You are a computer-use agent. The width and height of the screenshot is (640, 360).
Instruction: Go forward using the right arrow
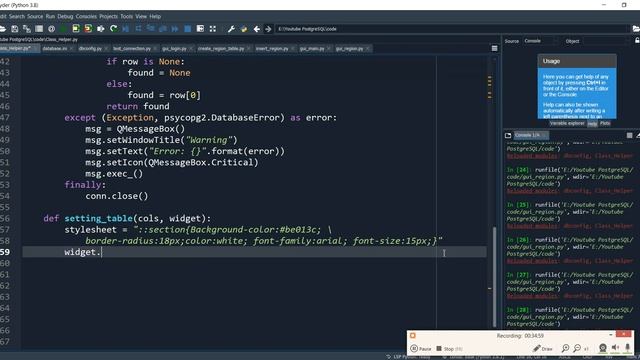[268, 29]
